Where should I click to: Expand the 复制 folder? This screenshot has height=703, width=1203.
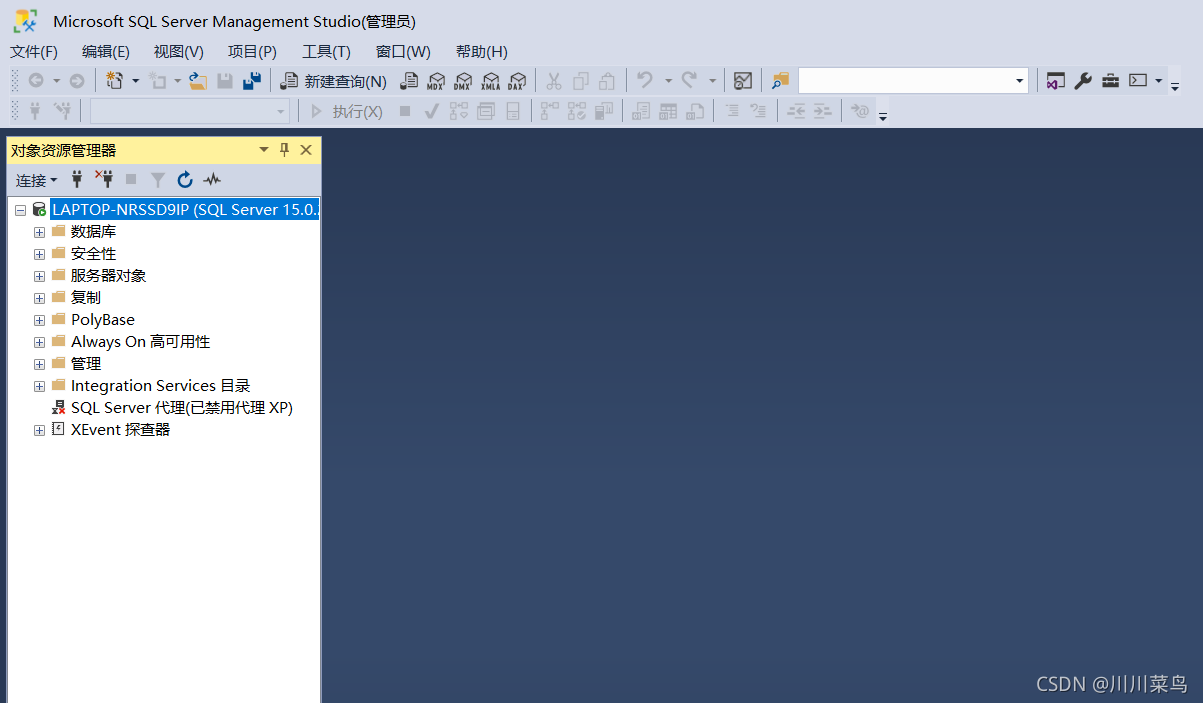[40, 298]
